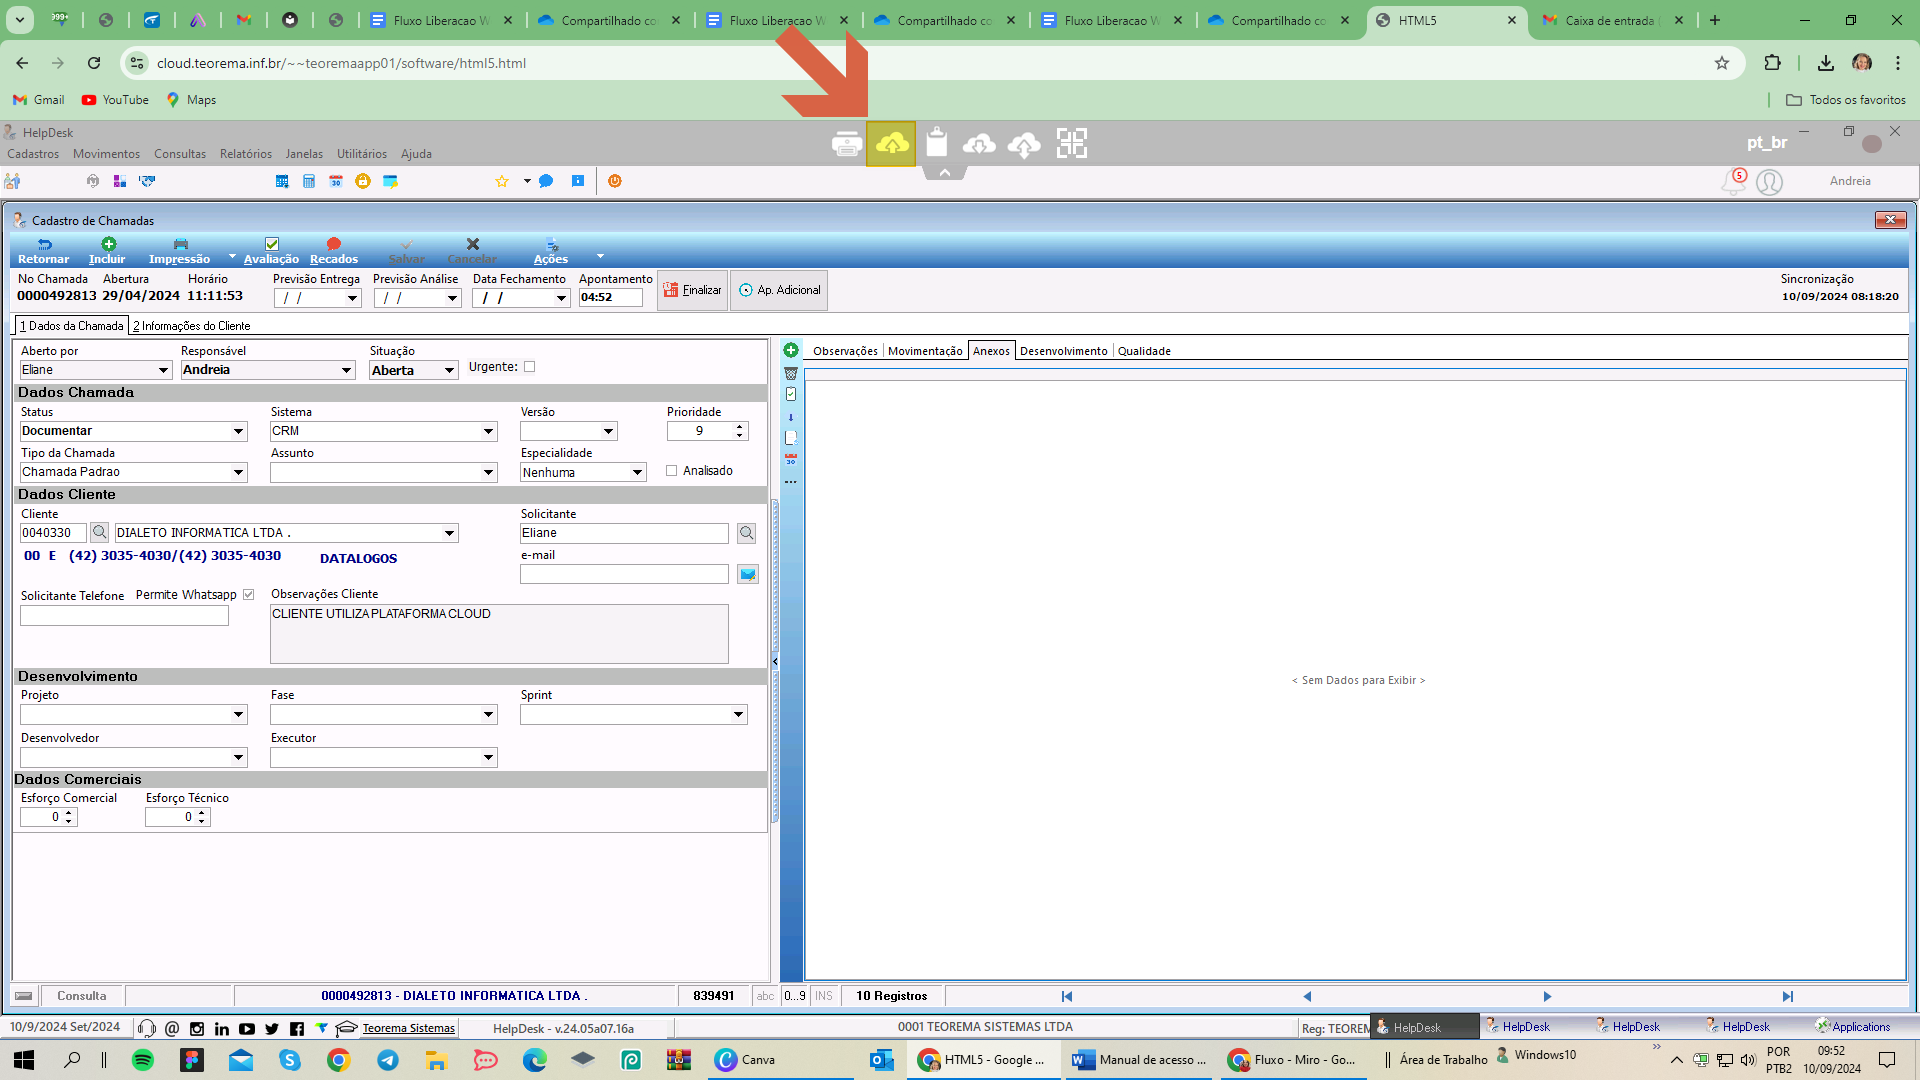
Task: Open the calculator toolbar icon
Action: point(309,181)
